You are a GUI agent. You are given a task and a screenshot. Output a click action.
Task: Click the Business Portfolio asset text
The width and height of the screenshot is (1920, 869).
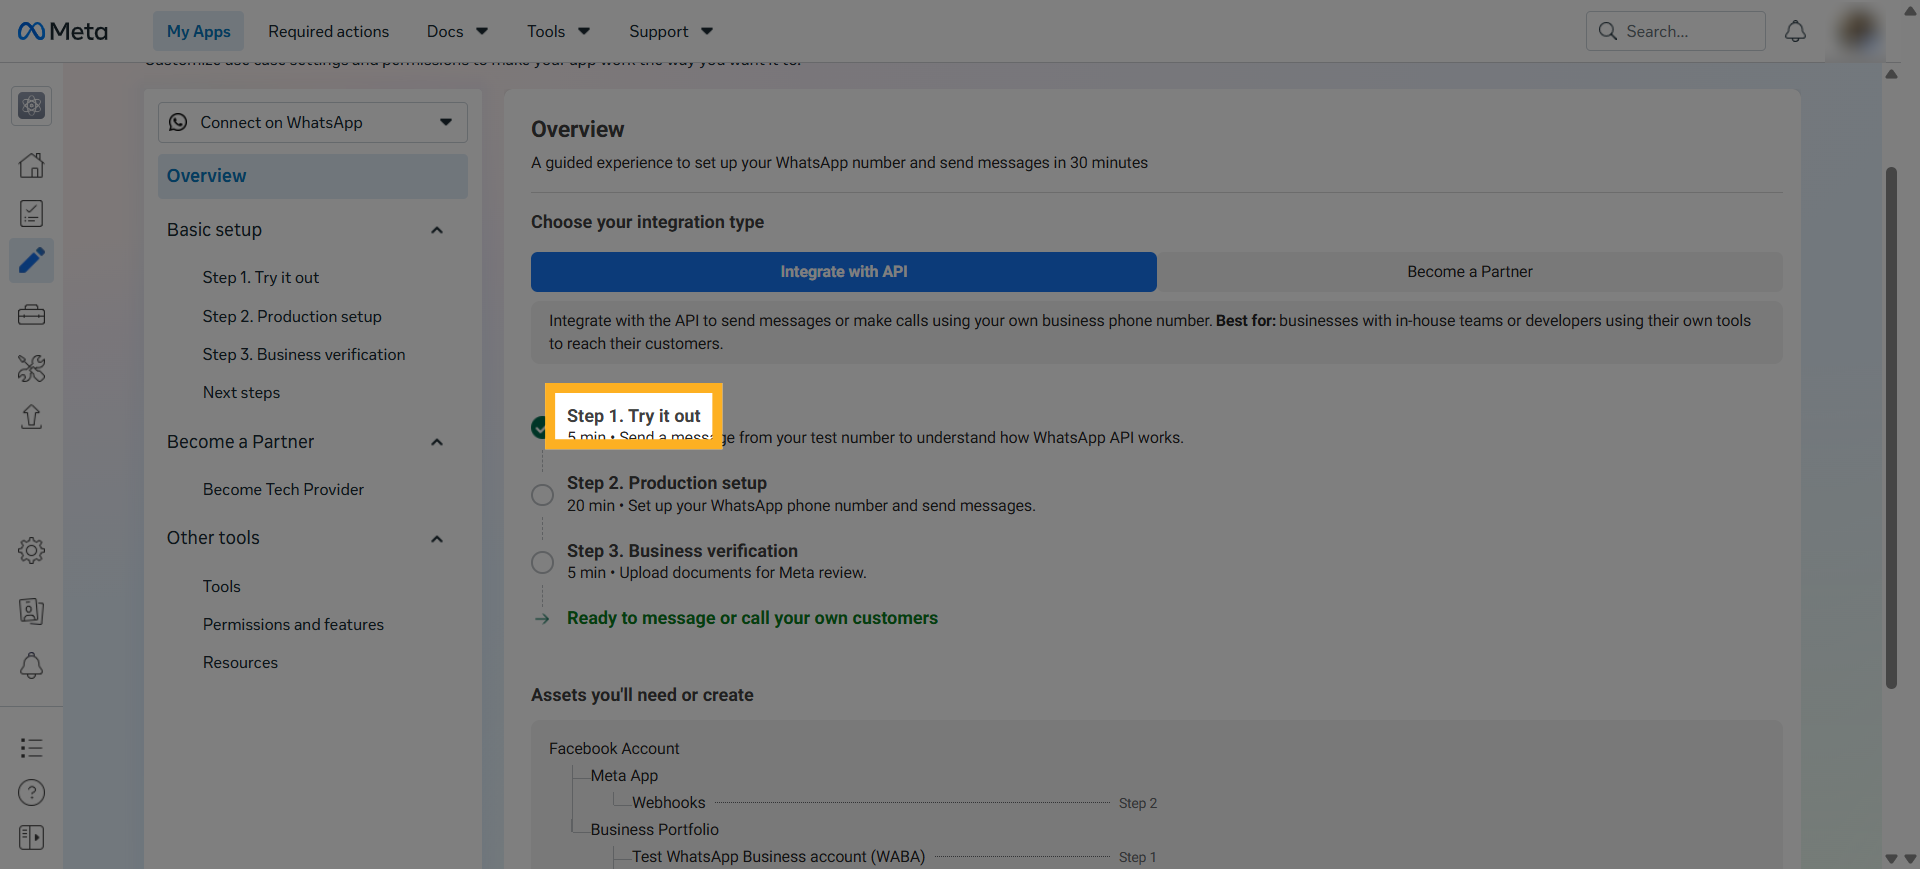[655, 829]
